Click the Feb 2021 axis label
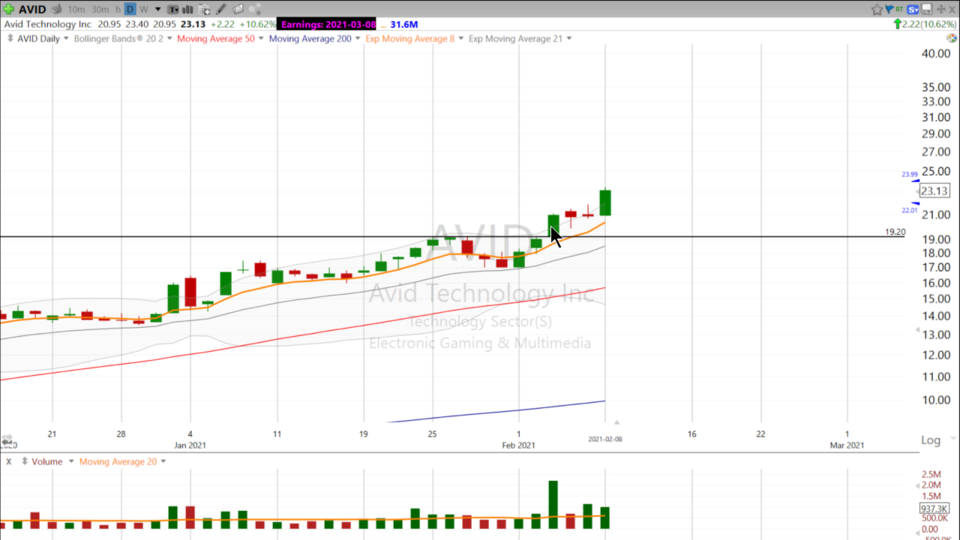This screenshot has width=960, height=540. (519, 445)
